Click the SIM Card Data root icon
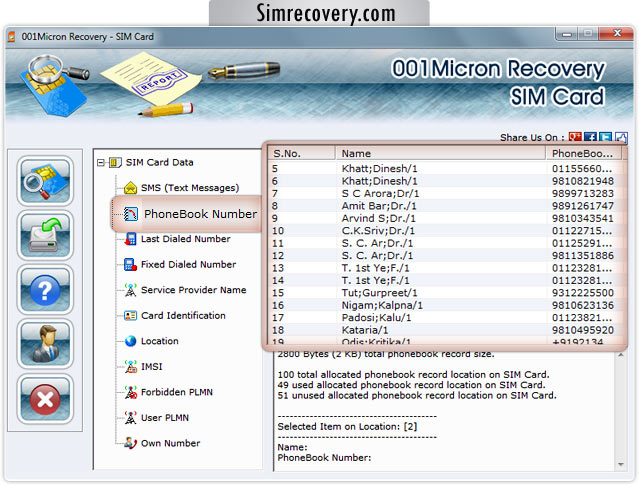 tap(115, 163)
